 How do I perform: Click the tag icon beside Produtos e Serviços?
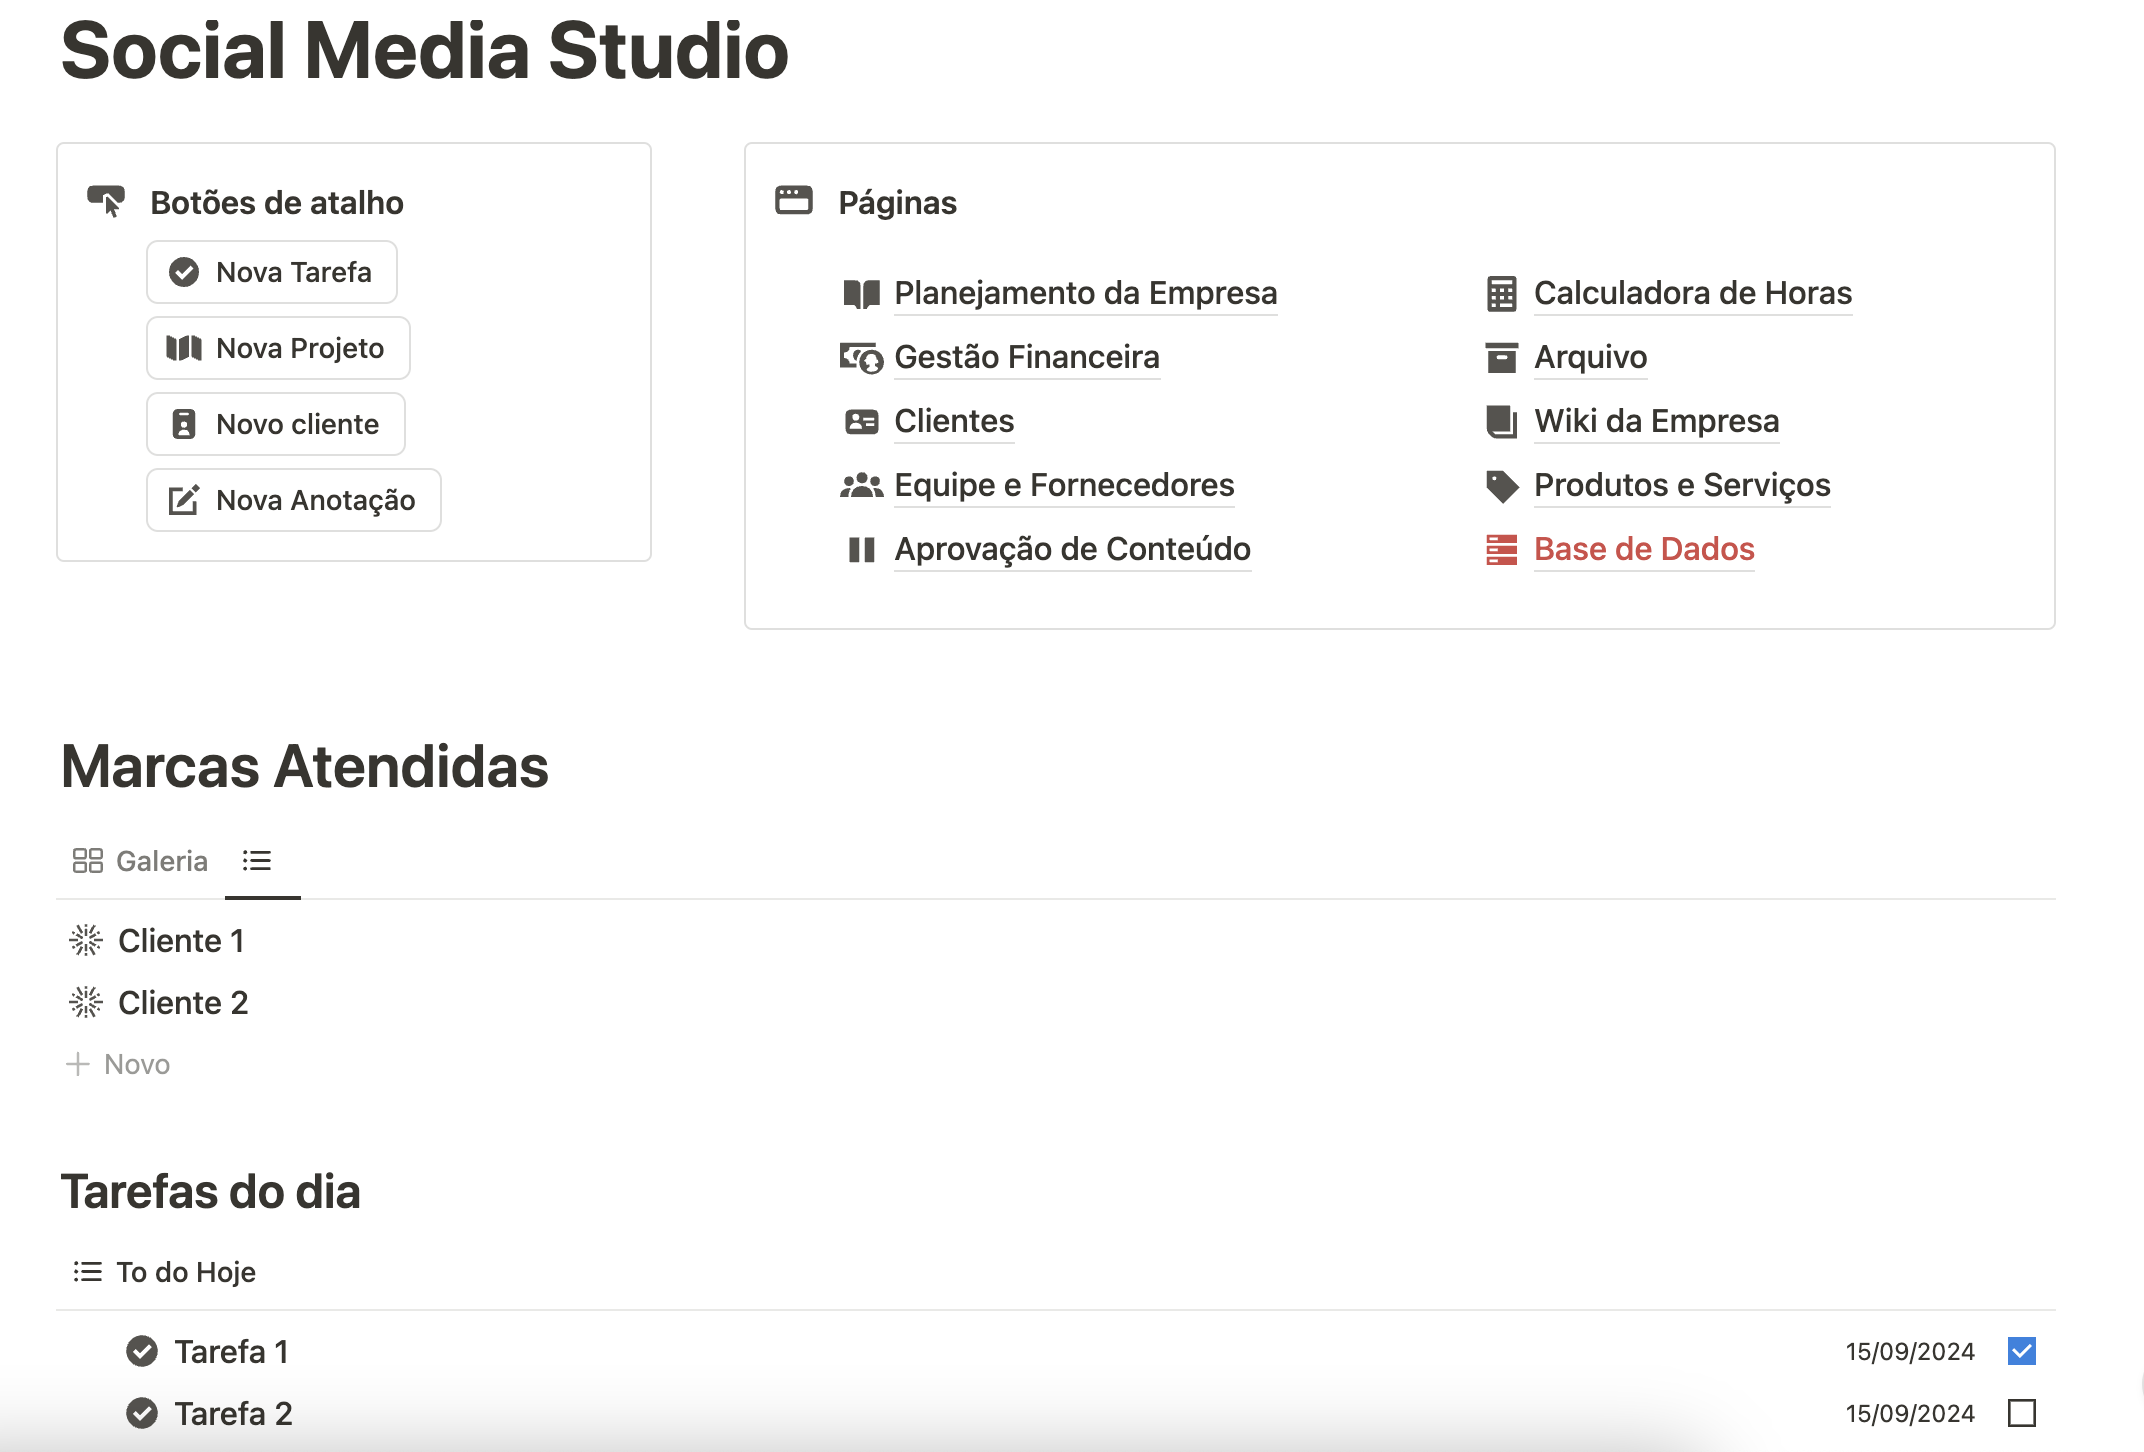(1501, 486)
